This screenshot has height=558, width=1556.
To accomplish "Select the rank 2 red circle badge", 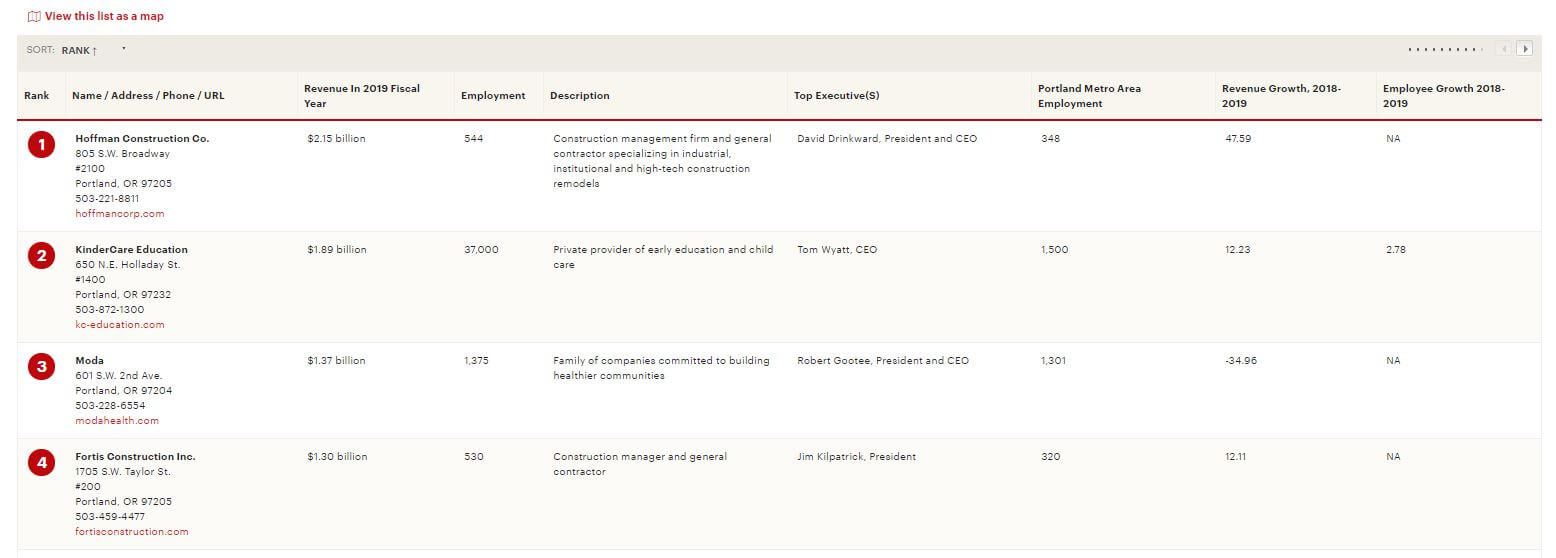I will coord(41,257).
